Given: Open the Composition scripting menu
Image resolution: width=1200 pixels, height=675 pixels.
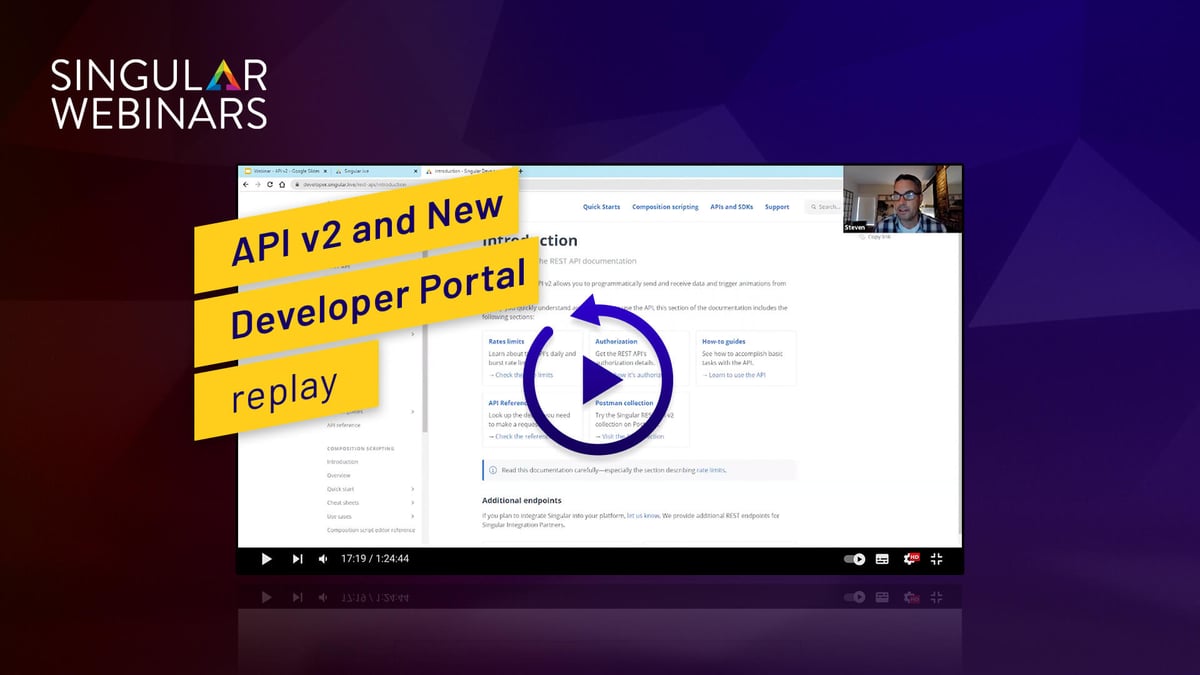Looking at the screenshot, I should point(665,207).
